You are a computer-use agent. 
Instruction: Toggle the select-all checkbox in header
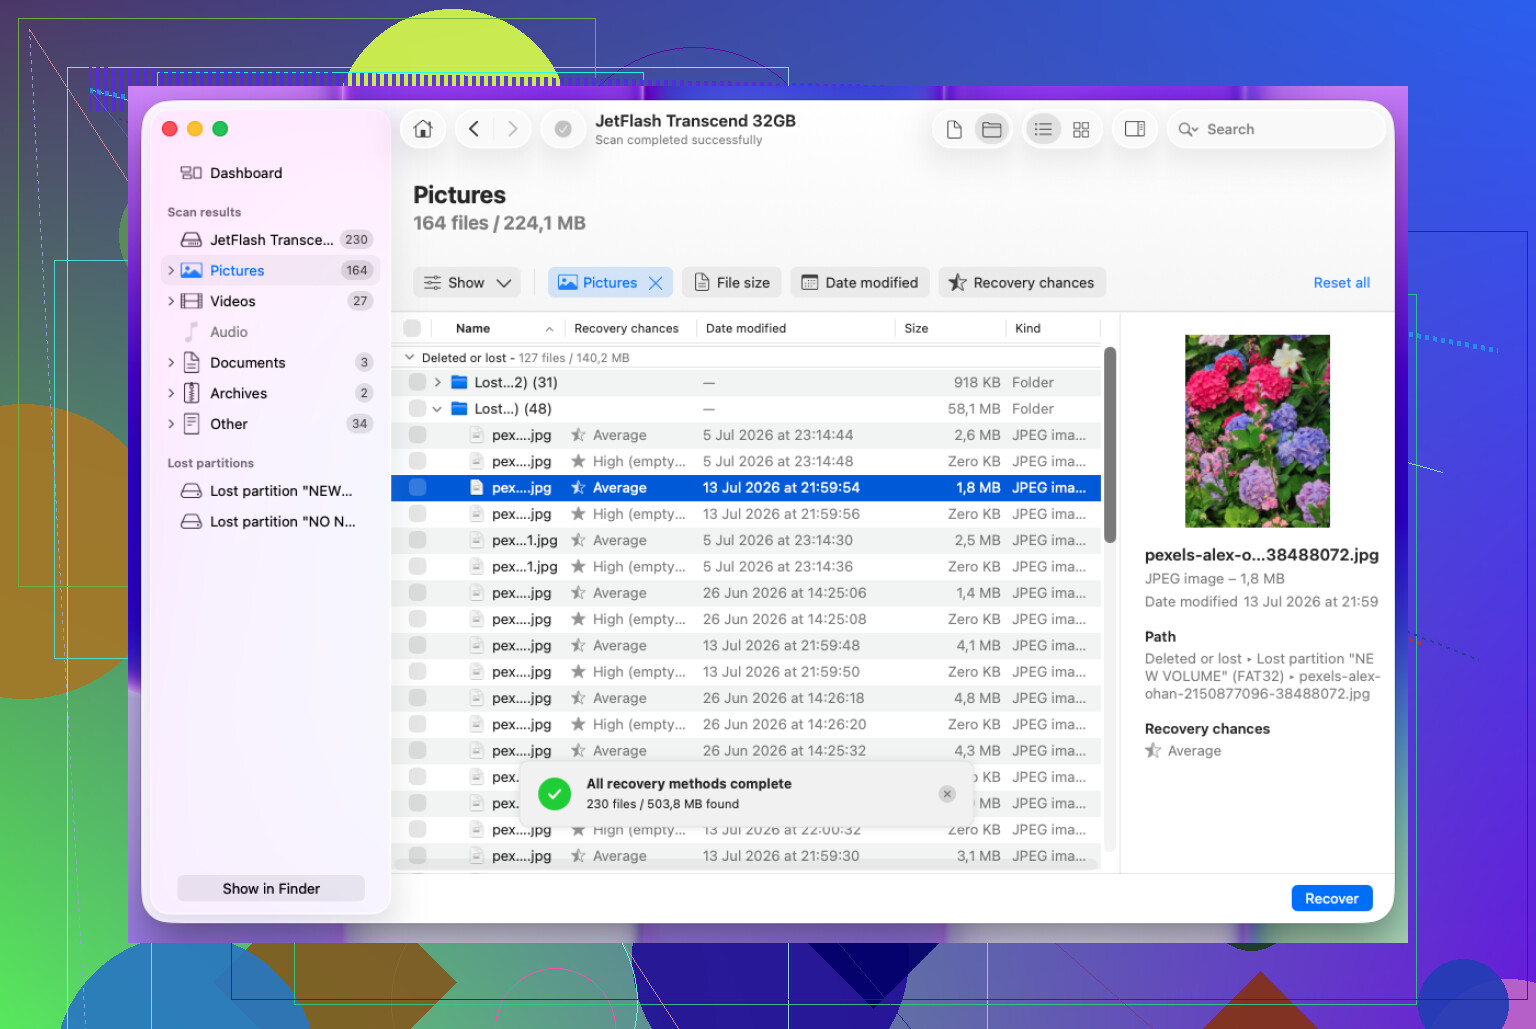point(412,328)
